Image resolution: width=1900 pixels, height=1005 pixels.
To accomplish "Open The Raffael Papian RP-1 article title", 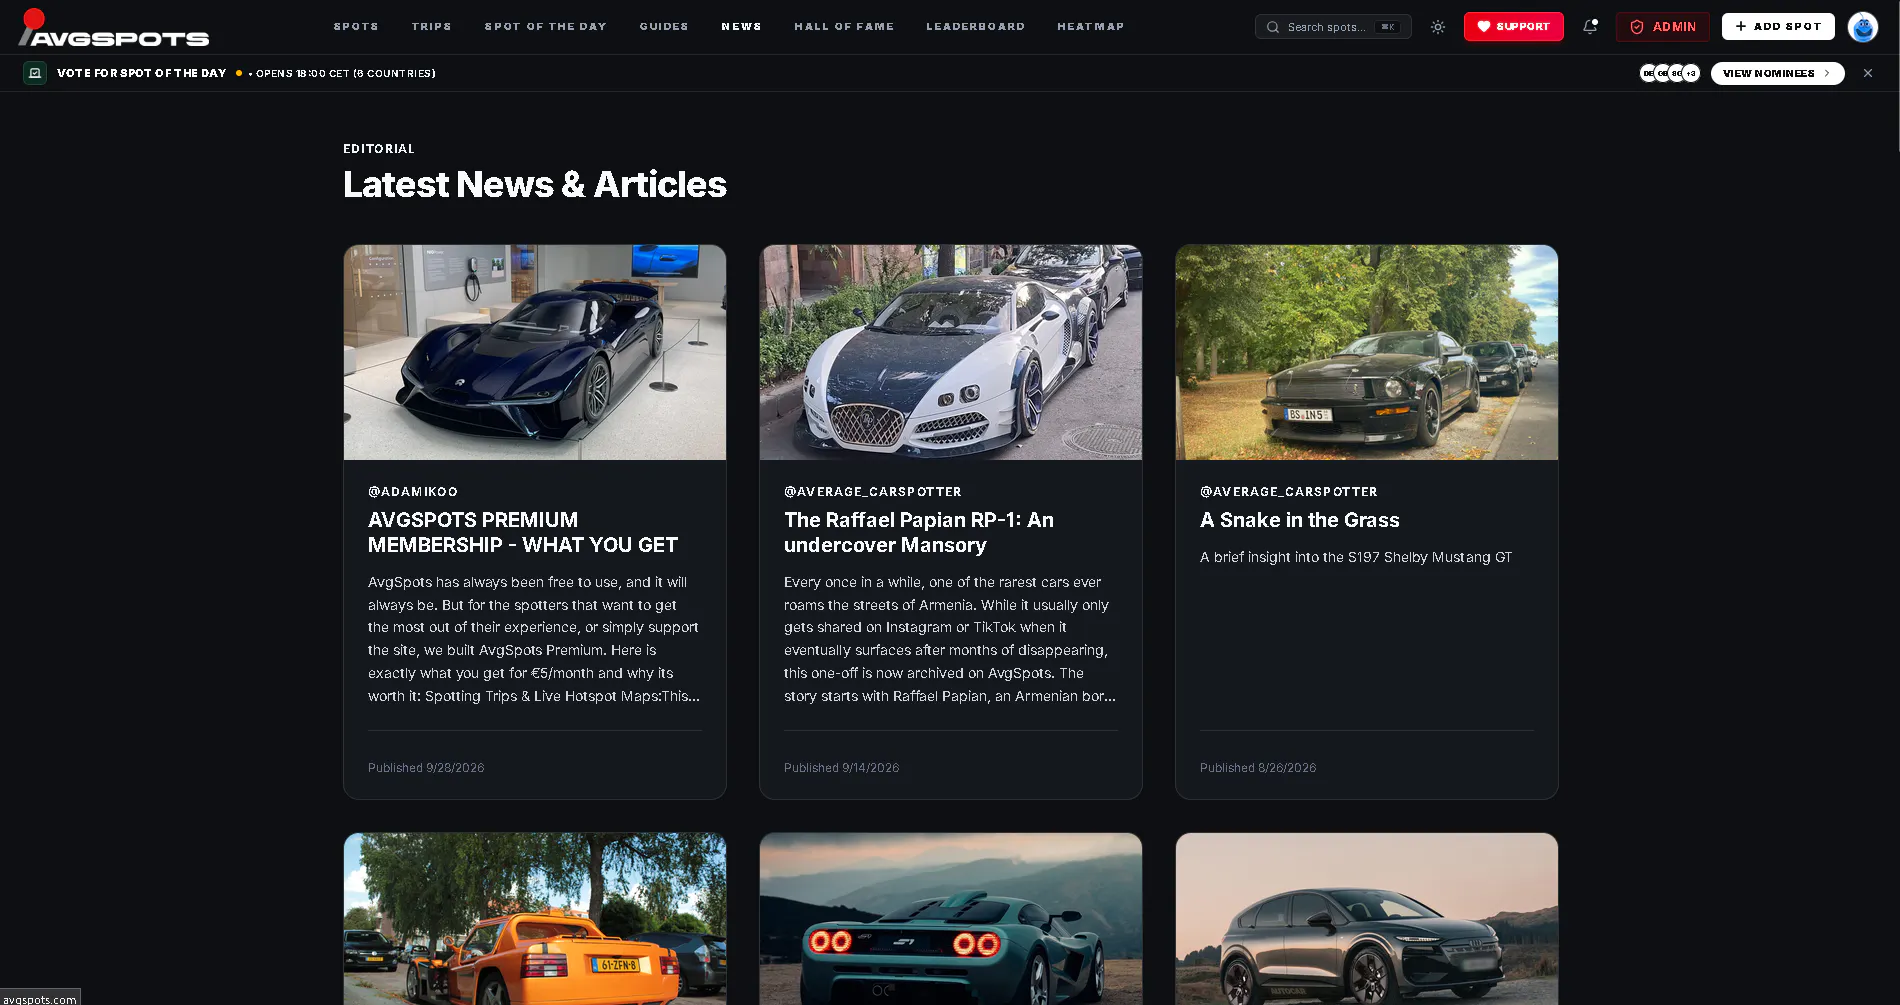I will click(x=919, y=532).
